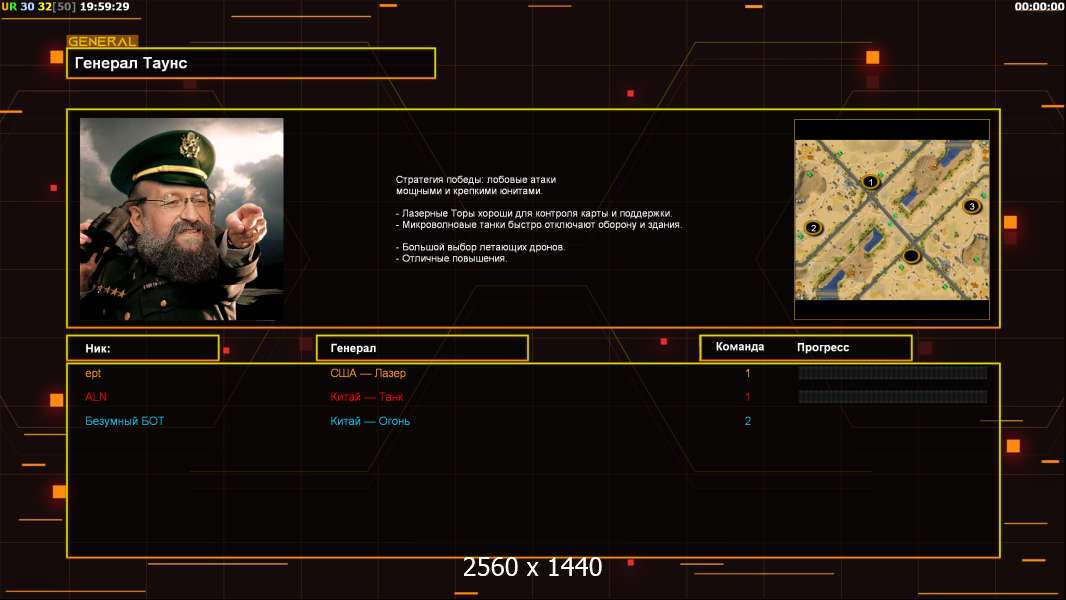
Task: Click the 'Генерал' column header
Action: pos(422,348)
